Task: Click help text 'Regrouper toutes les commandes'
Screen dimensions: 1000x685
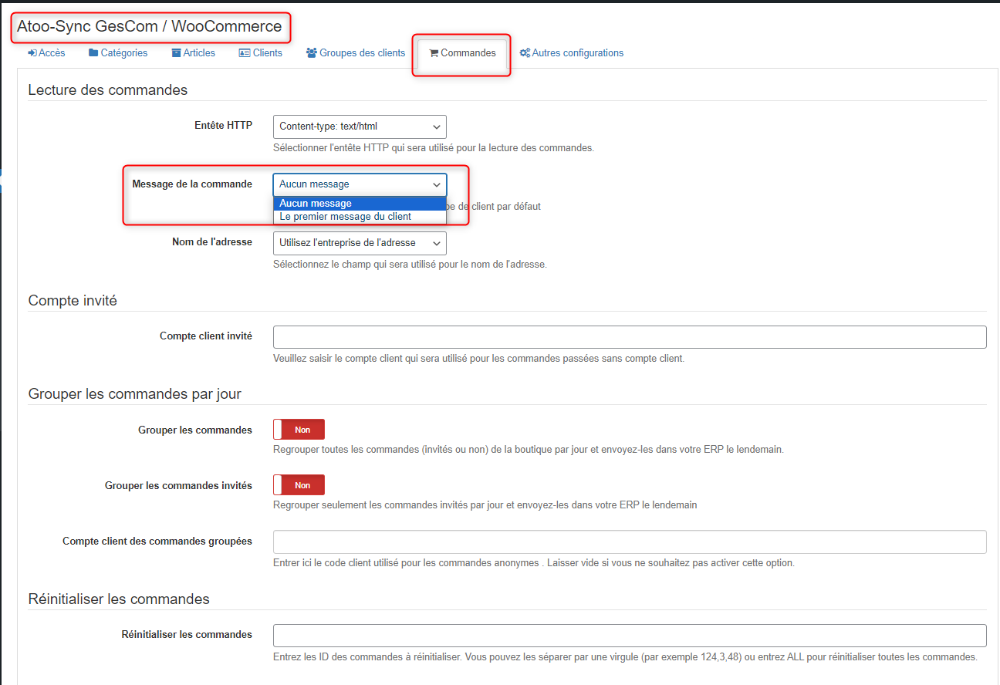Action: [529, 450]
